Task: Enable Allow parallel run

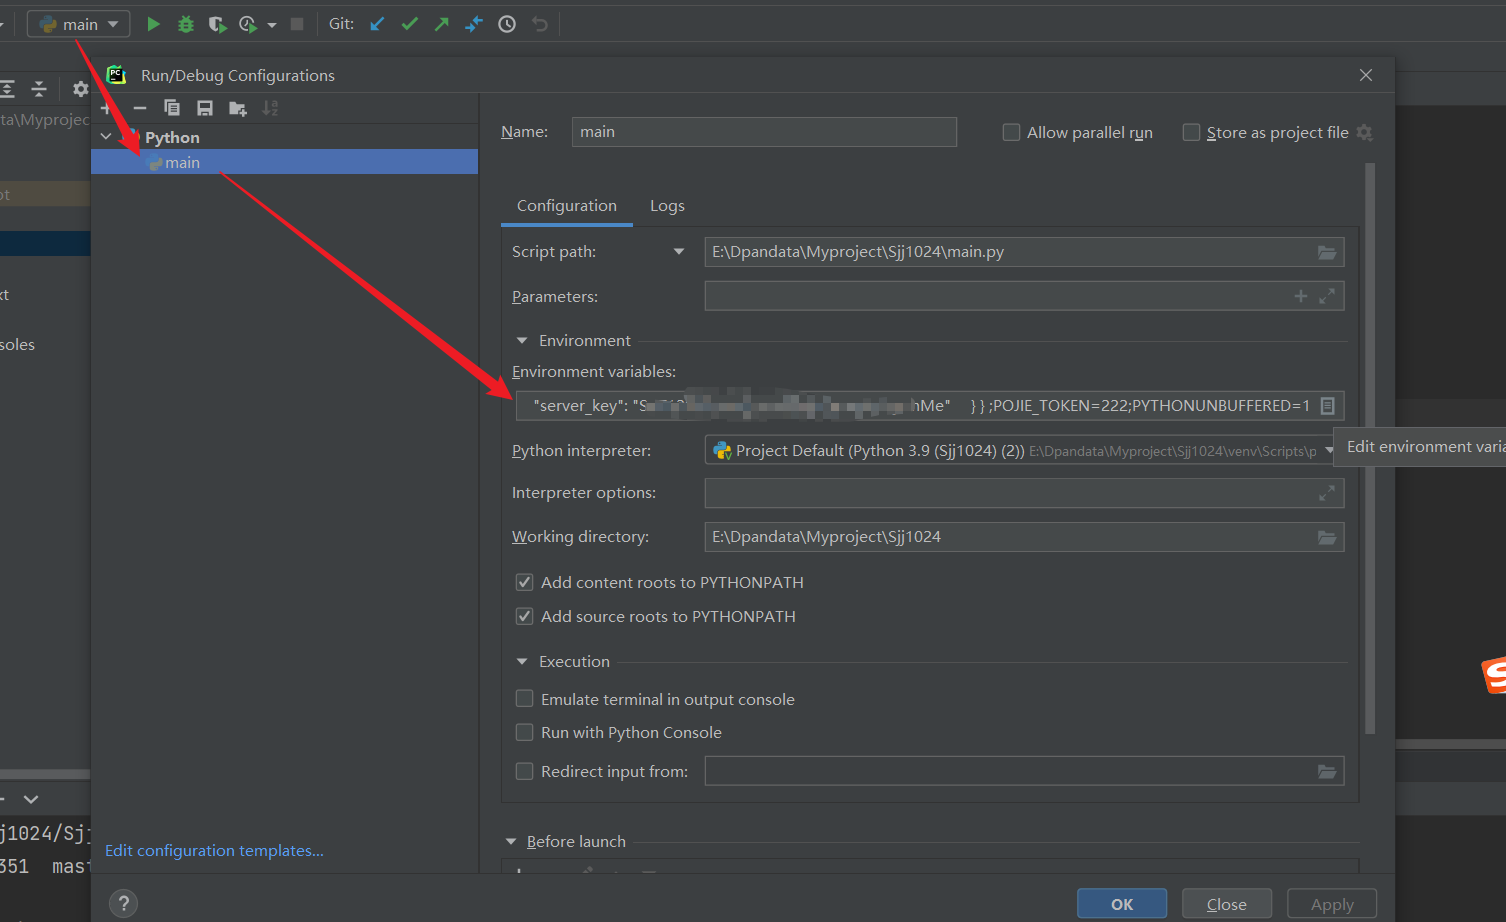Action: [1011, 131]
